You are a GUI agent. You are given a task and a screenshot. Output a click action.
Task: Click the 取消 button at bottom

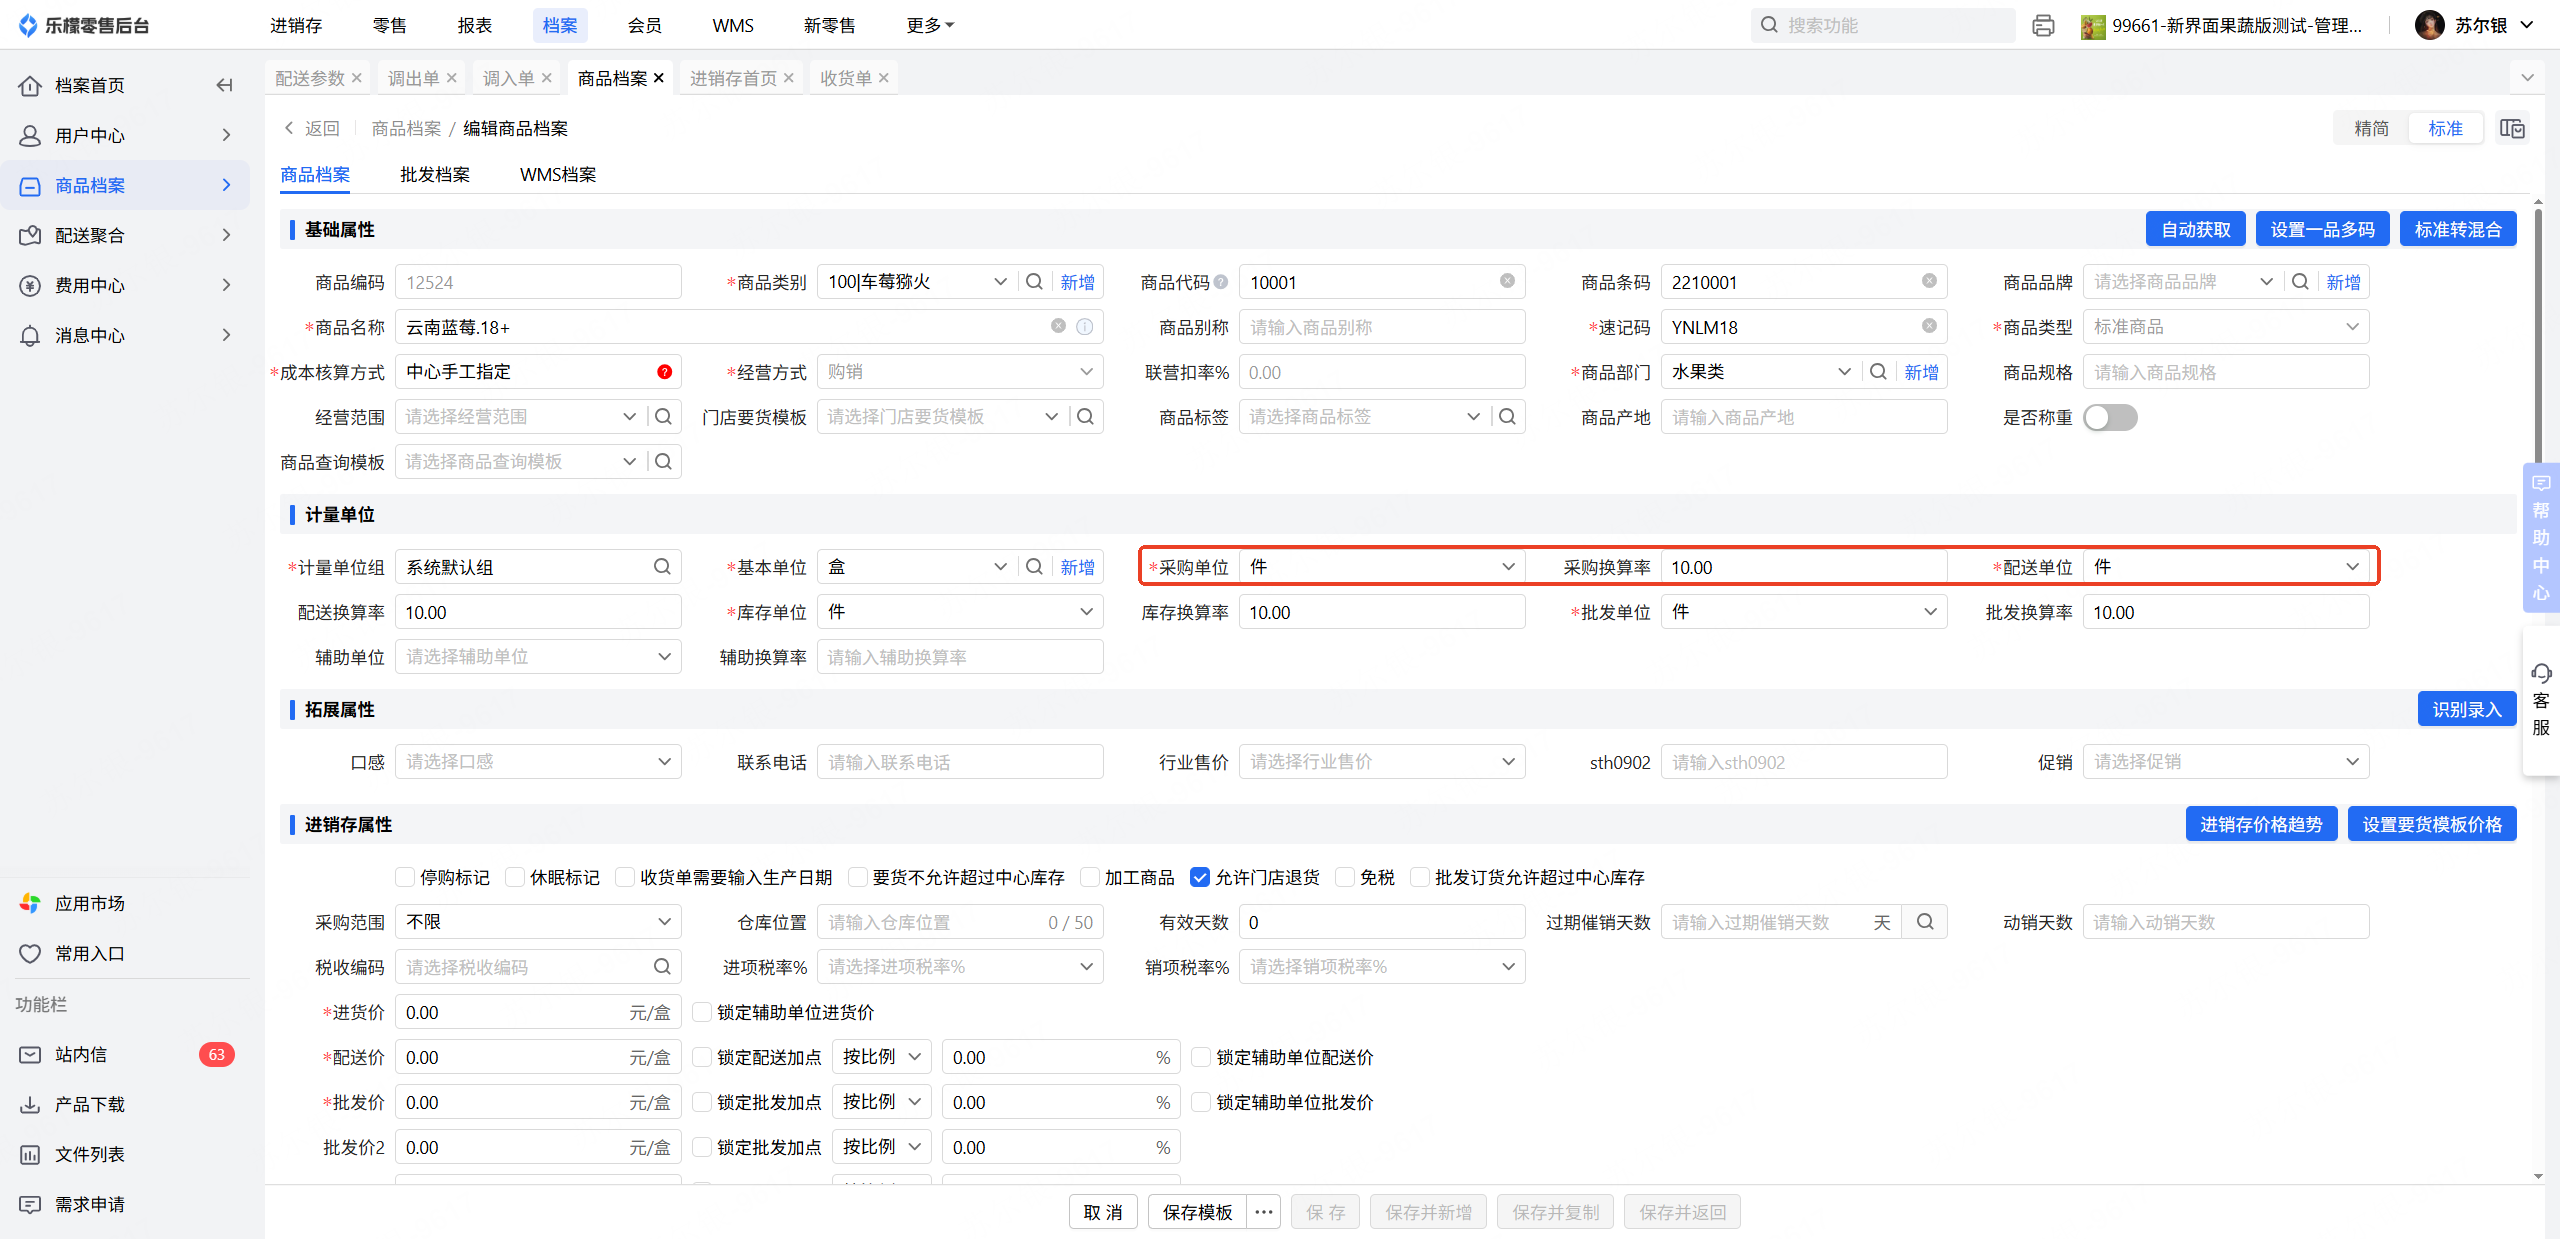click(x=1103, y=1212)
